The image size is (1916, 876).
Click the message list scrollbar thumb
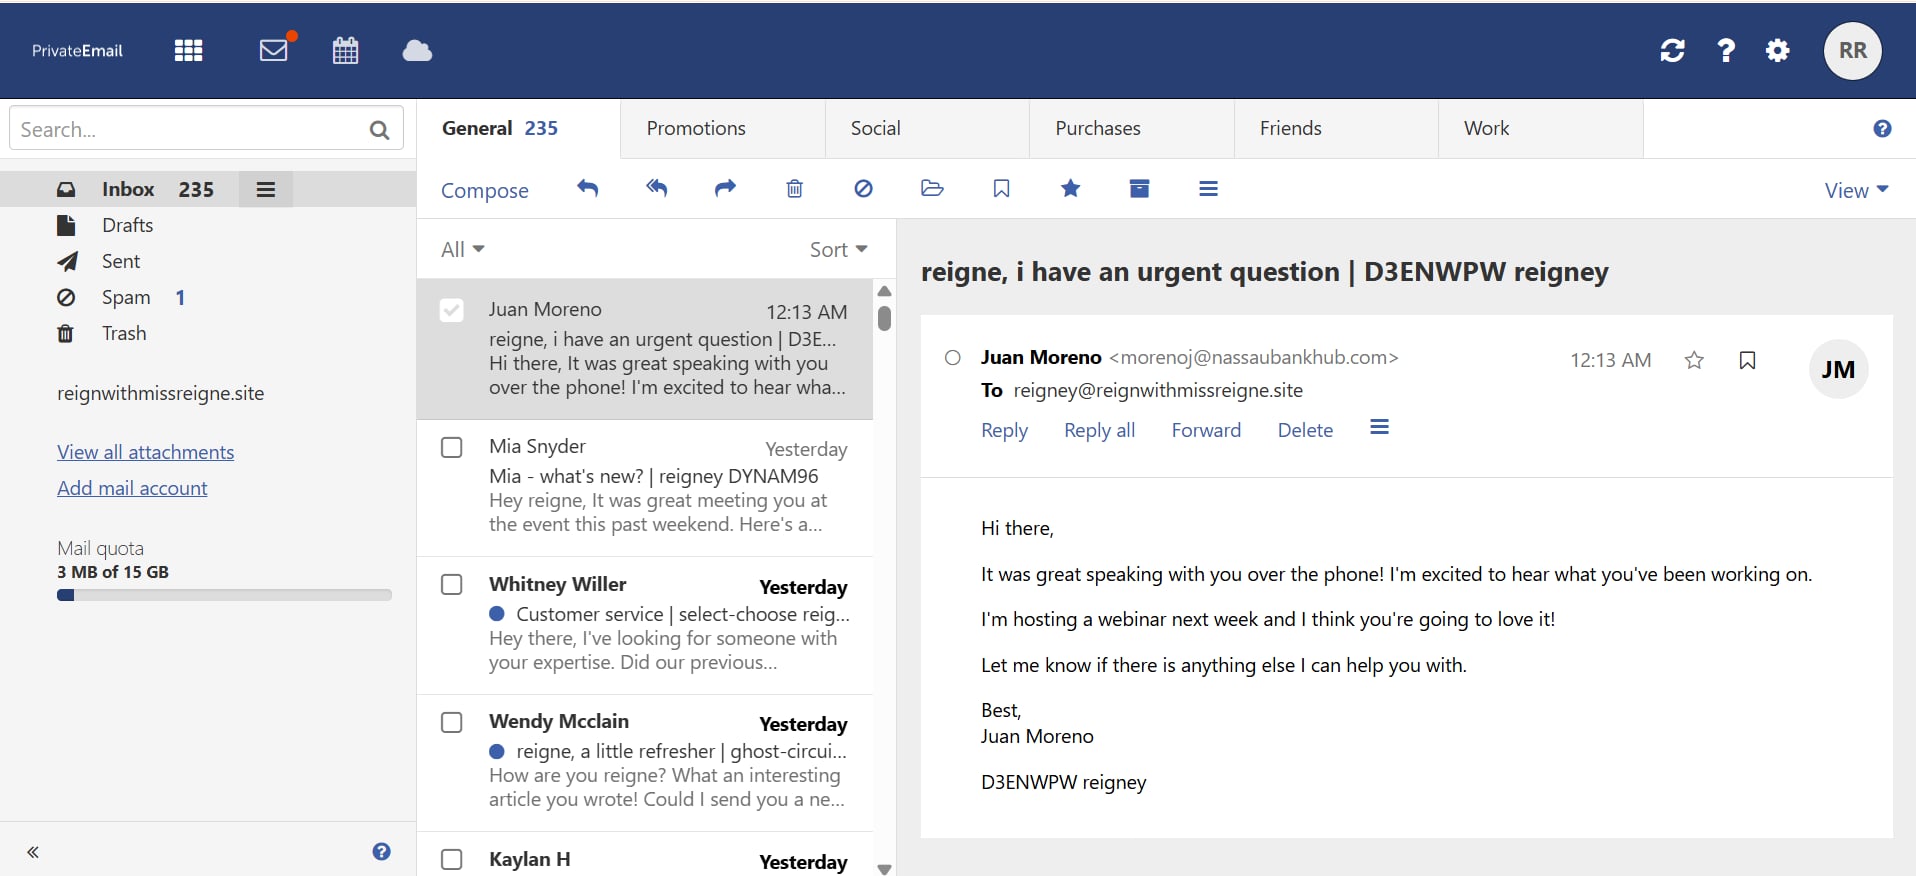click(x=884, y=318)
